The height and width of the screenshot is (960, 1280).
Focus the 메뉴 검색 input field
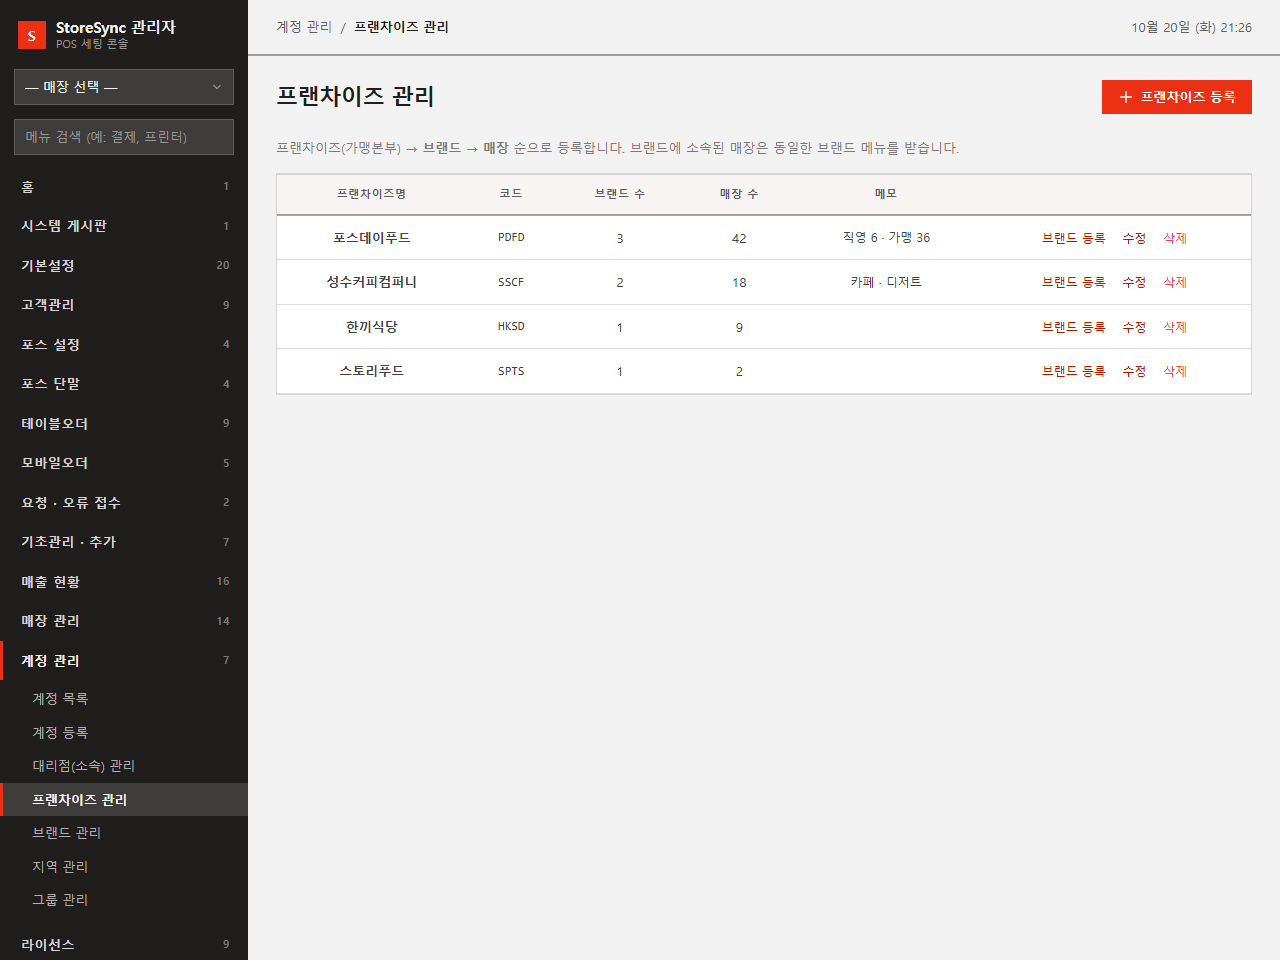pyautogui.click(x=124, y=137)
